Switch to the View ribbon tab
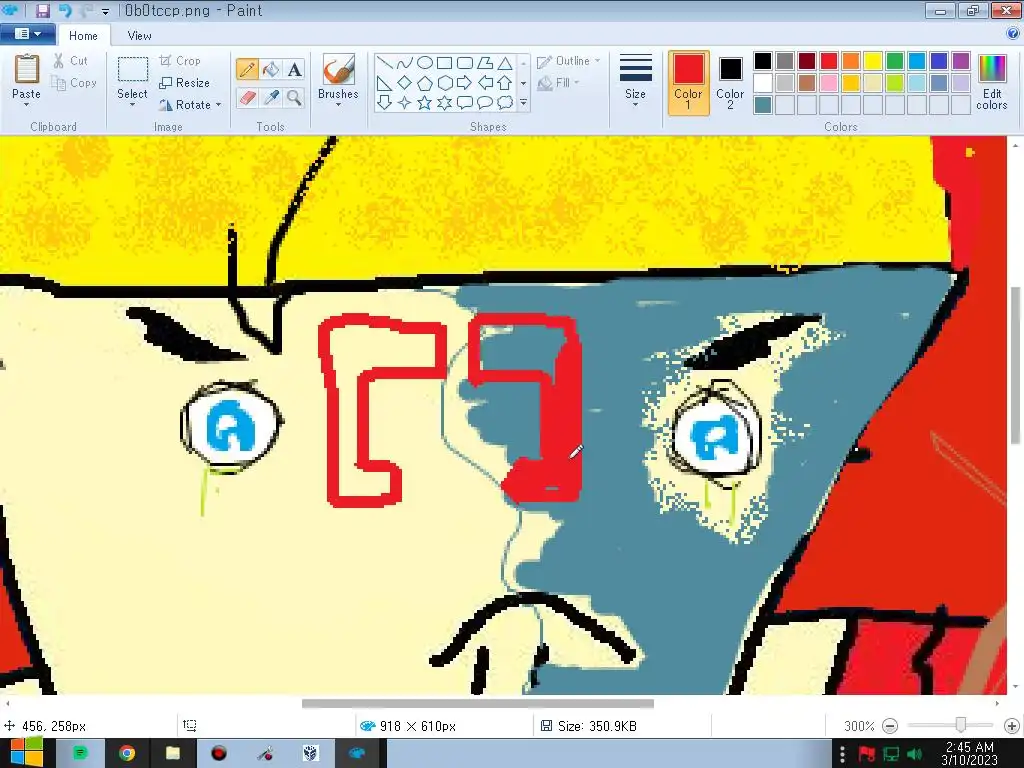The height and width of the screenshot is (768, 1024). 139,35
